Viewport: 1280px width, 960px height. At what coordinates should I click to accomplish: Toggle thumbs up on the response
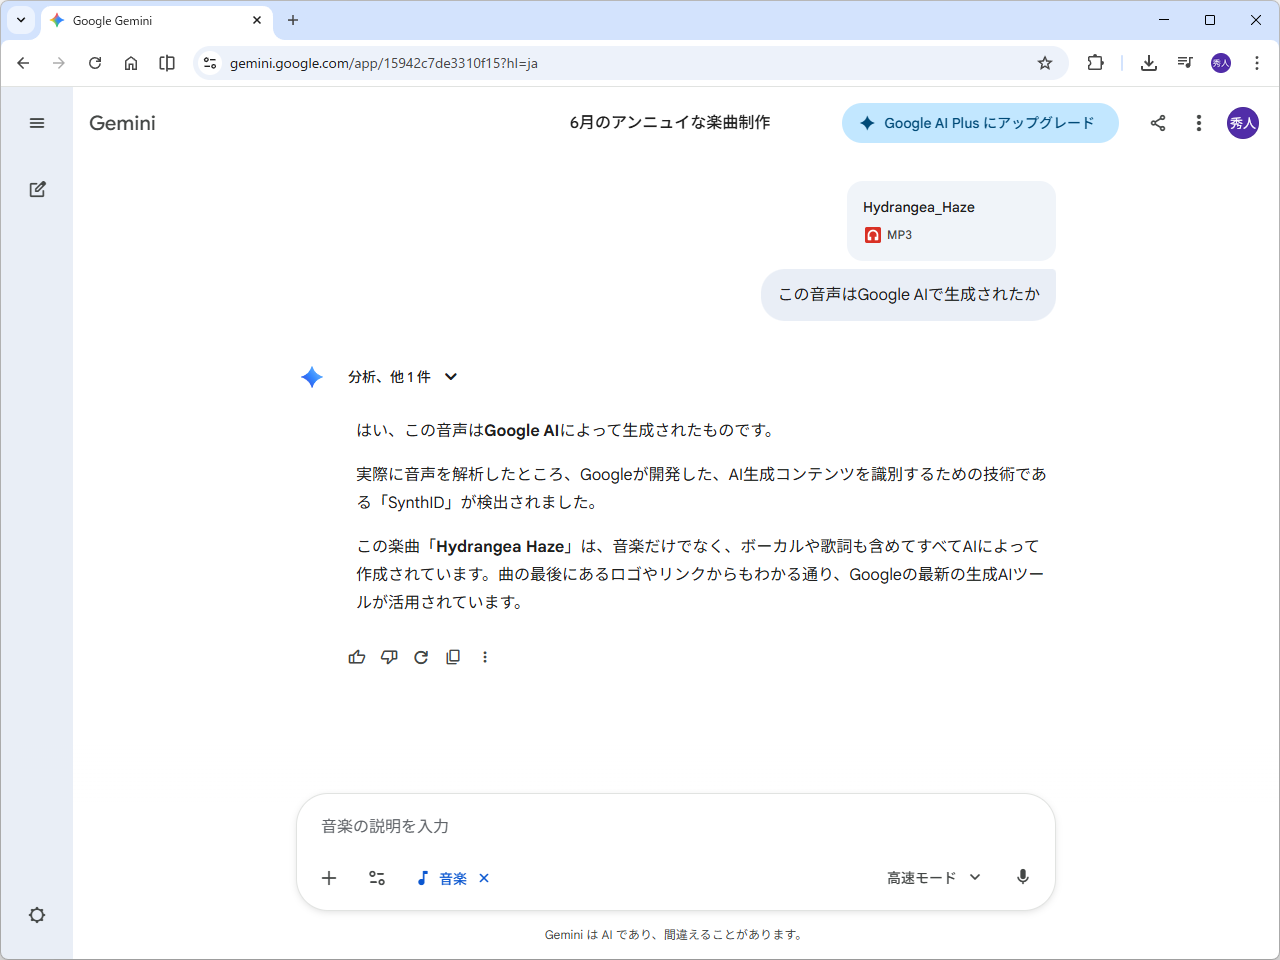pos(357,657)
